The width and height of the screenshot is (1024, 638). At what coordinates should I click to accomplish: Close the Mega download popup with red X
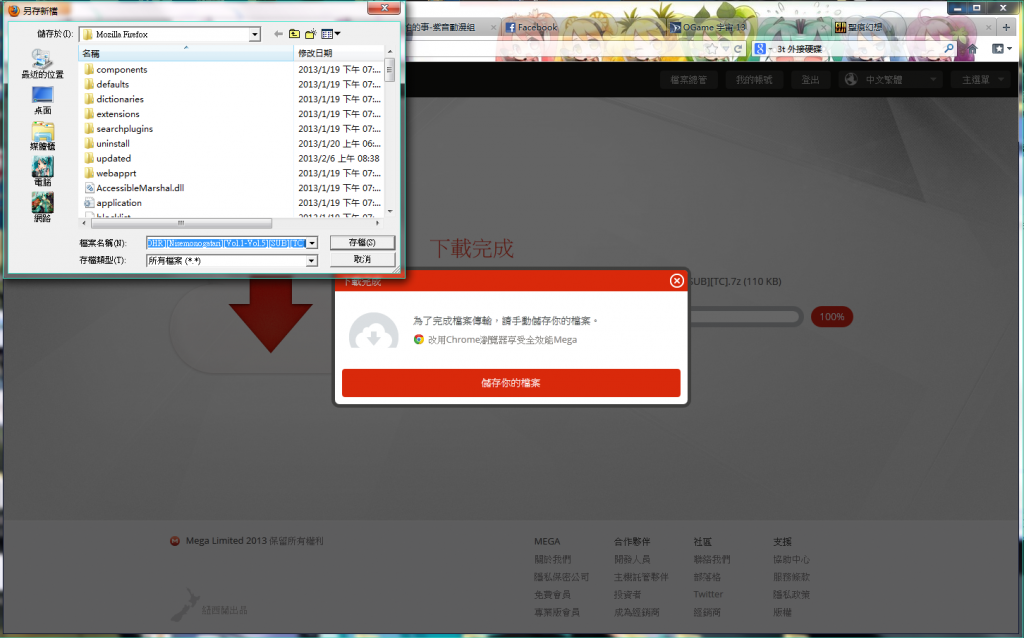point(677,281)
